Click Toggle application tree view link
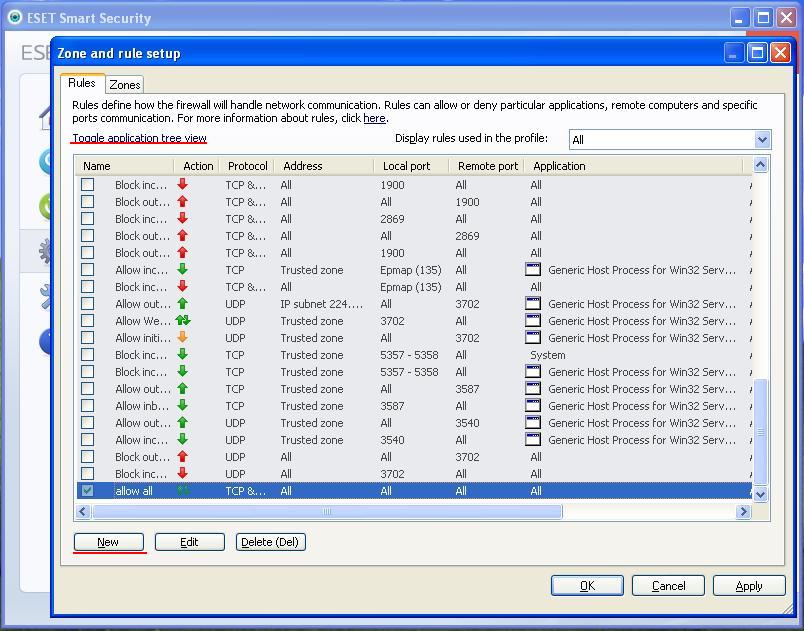The image size is (804, 631). [139, 138]
